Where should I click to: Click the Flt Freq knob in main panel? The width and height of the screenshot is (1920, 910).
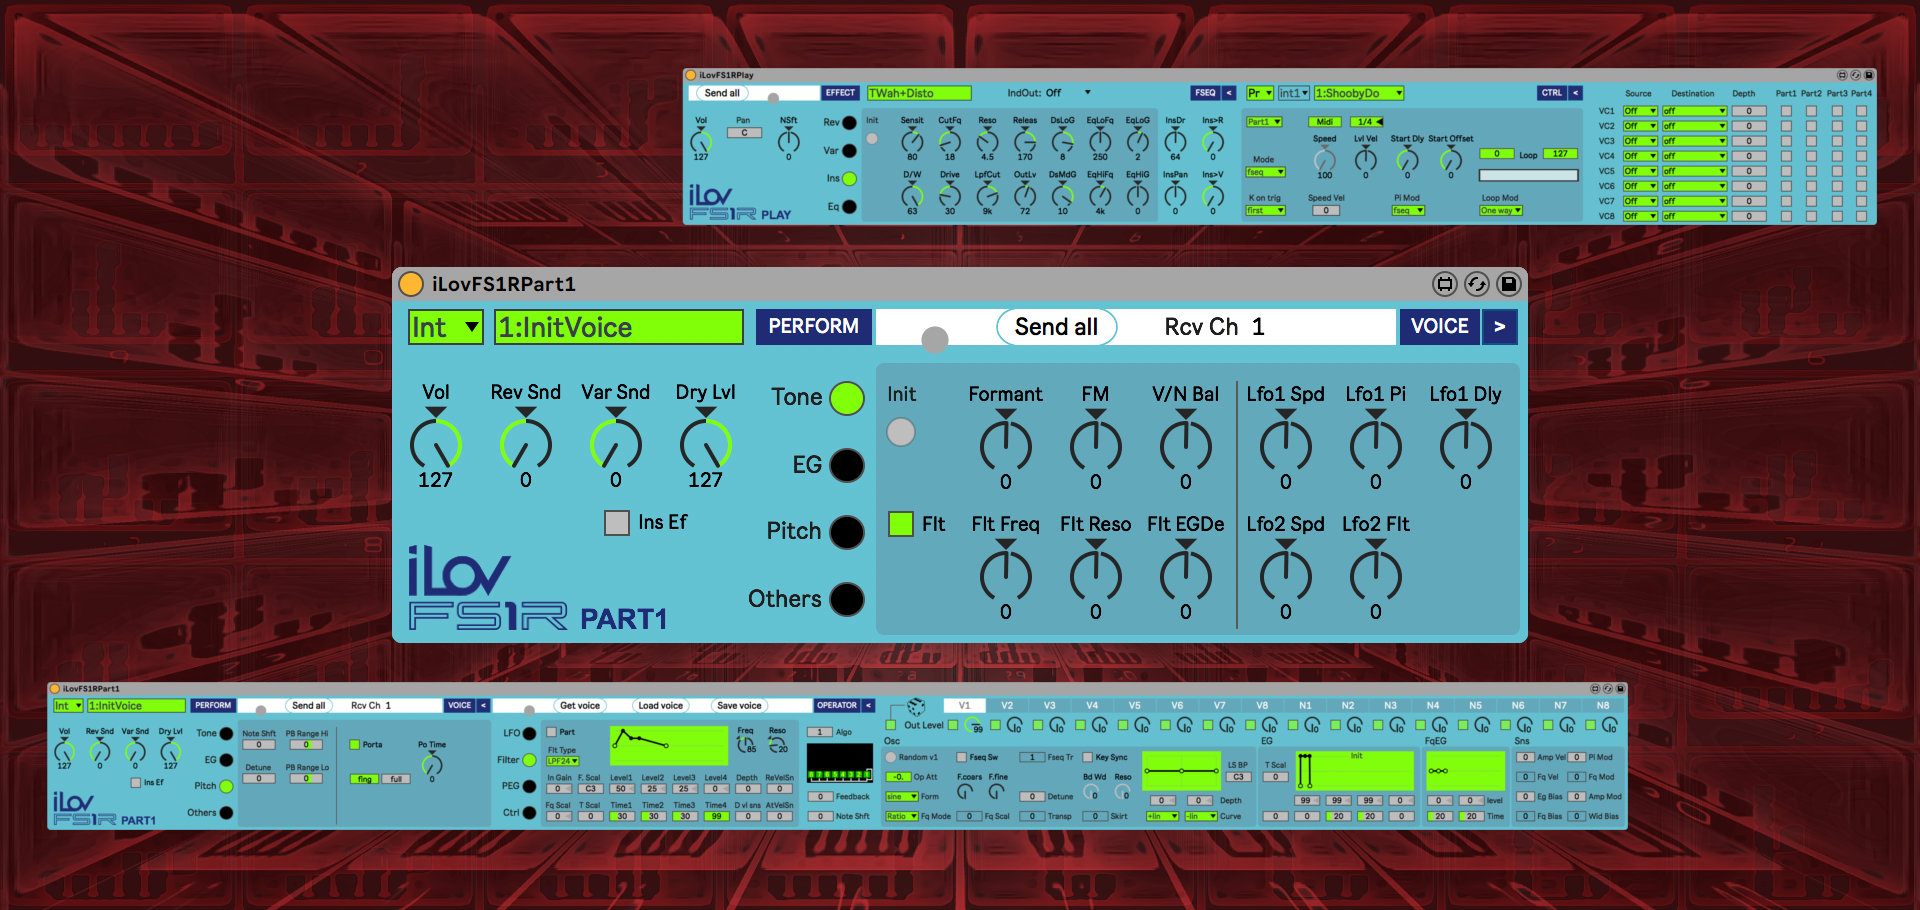point(1005,575)
